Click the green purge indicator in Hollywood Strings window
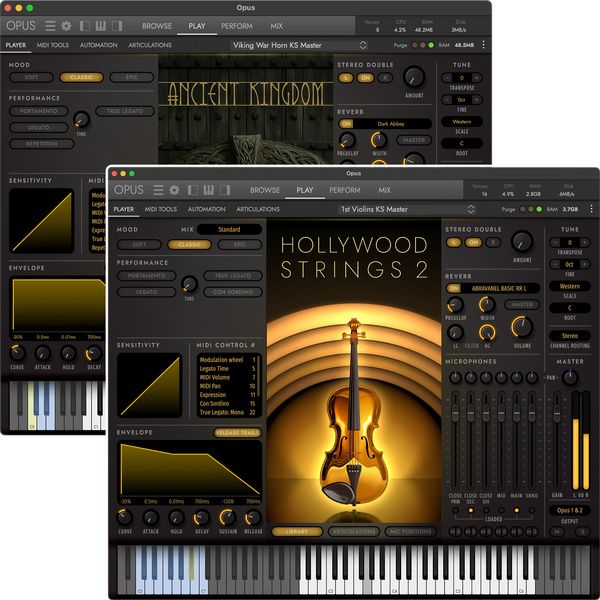 pyautogui.click(x=539, y=209)
